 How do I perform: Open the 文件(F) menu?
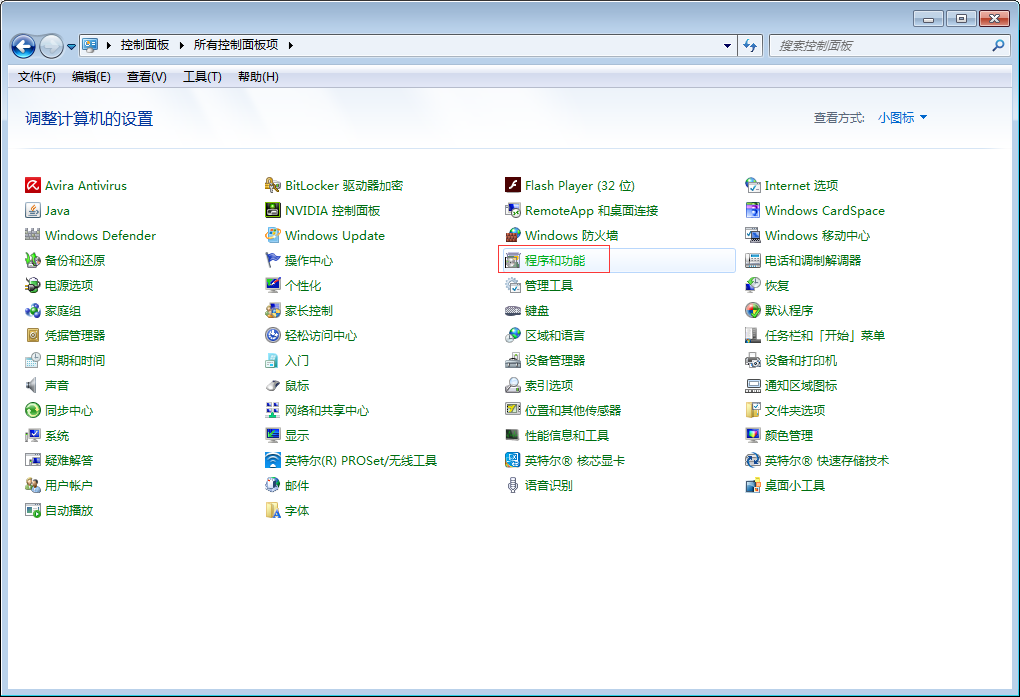[36, 77]
